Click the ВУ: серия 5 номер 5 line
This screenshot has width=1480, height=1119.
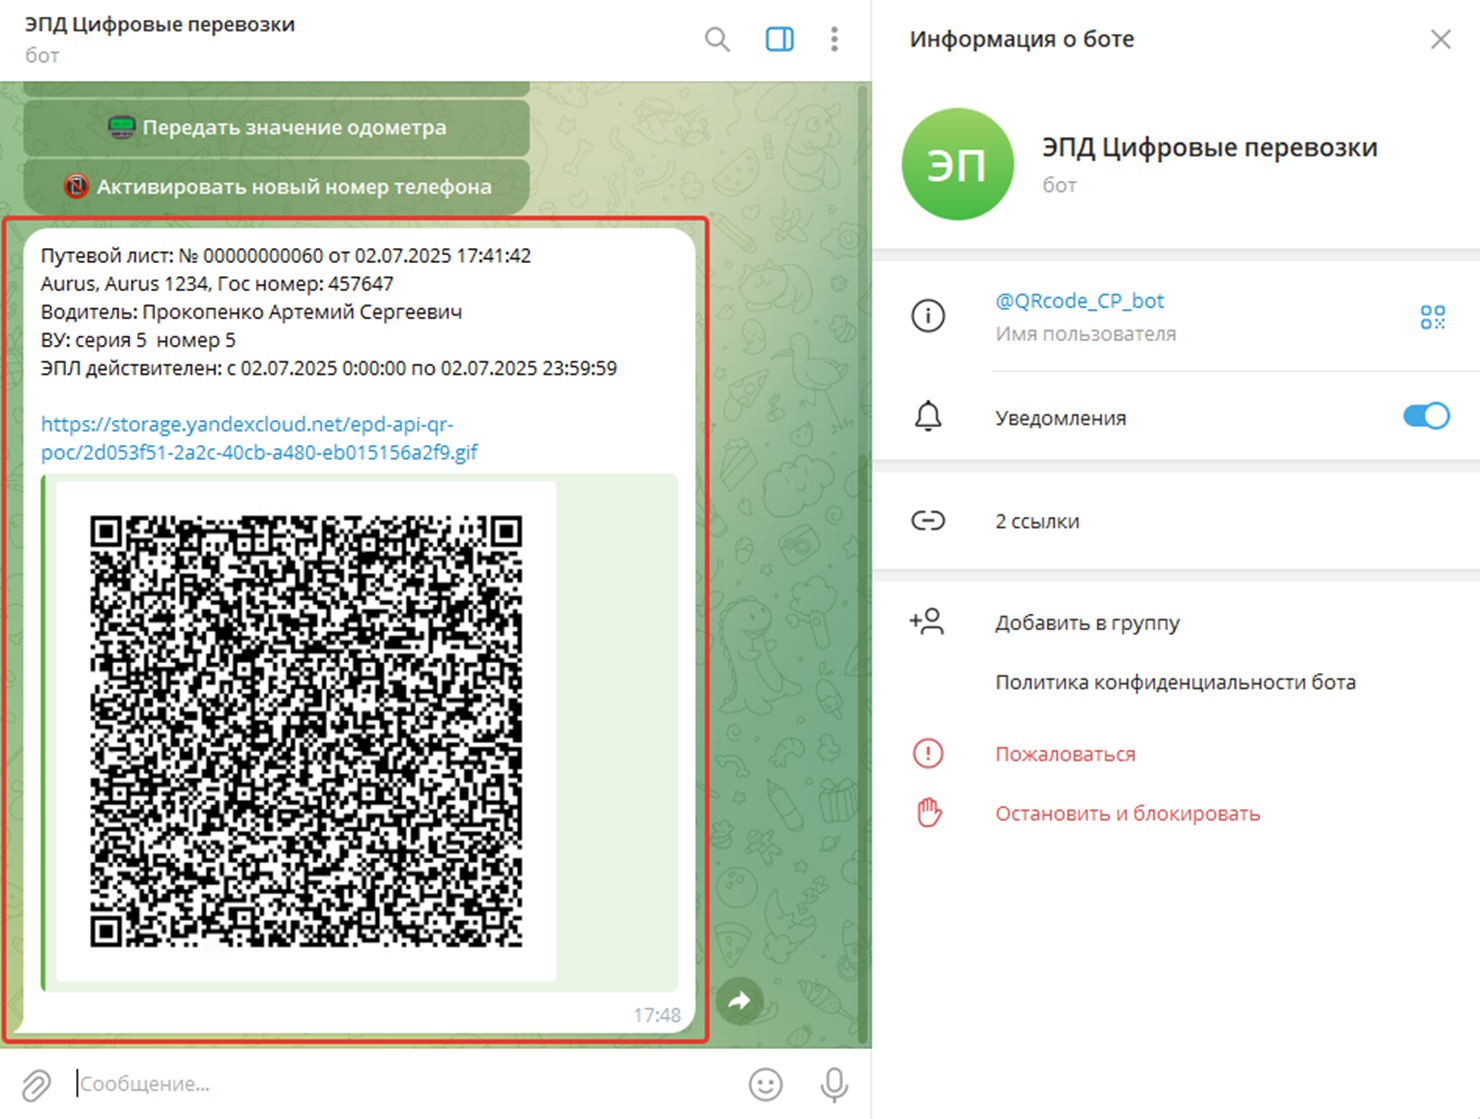click(x=138, y=340)
